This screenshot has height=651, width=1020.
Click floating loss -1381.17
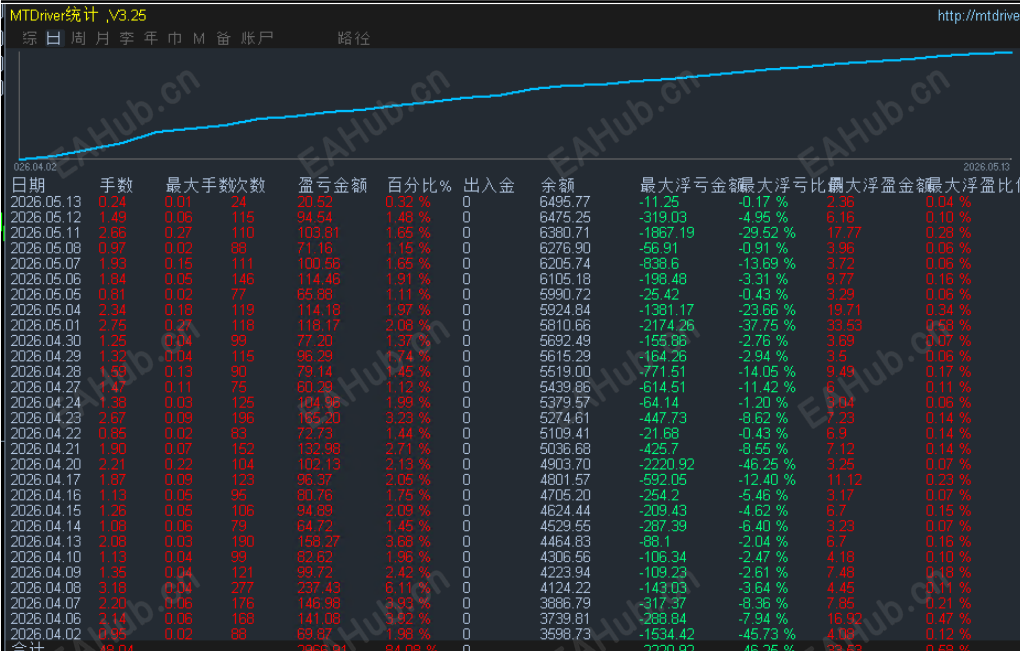tap(667, 310)
